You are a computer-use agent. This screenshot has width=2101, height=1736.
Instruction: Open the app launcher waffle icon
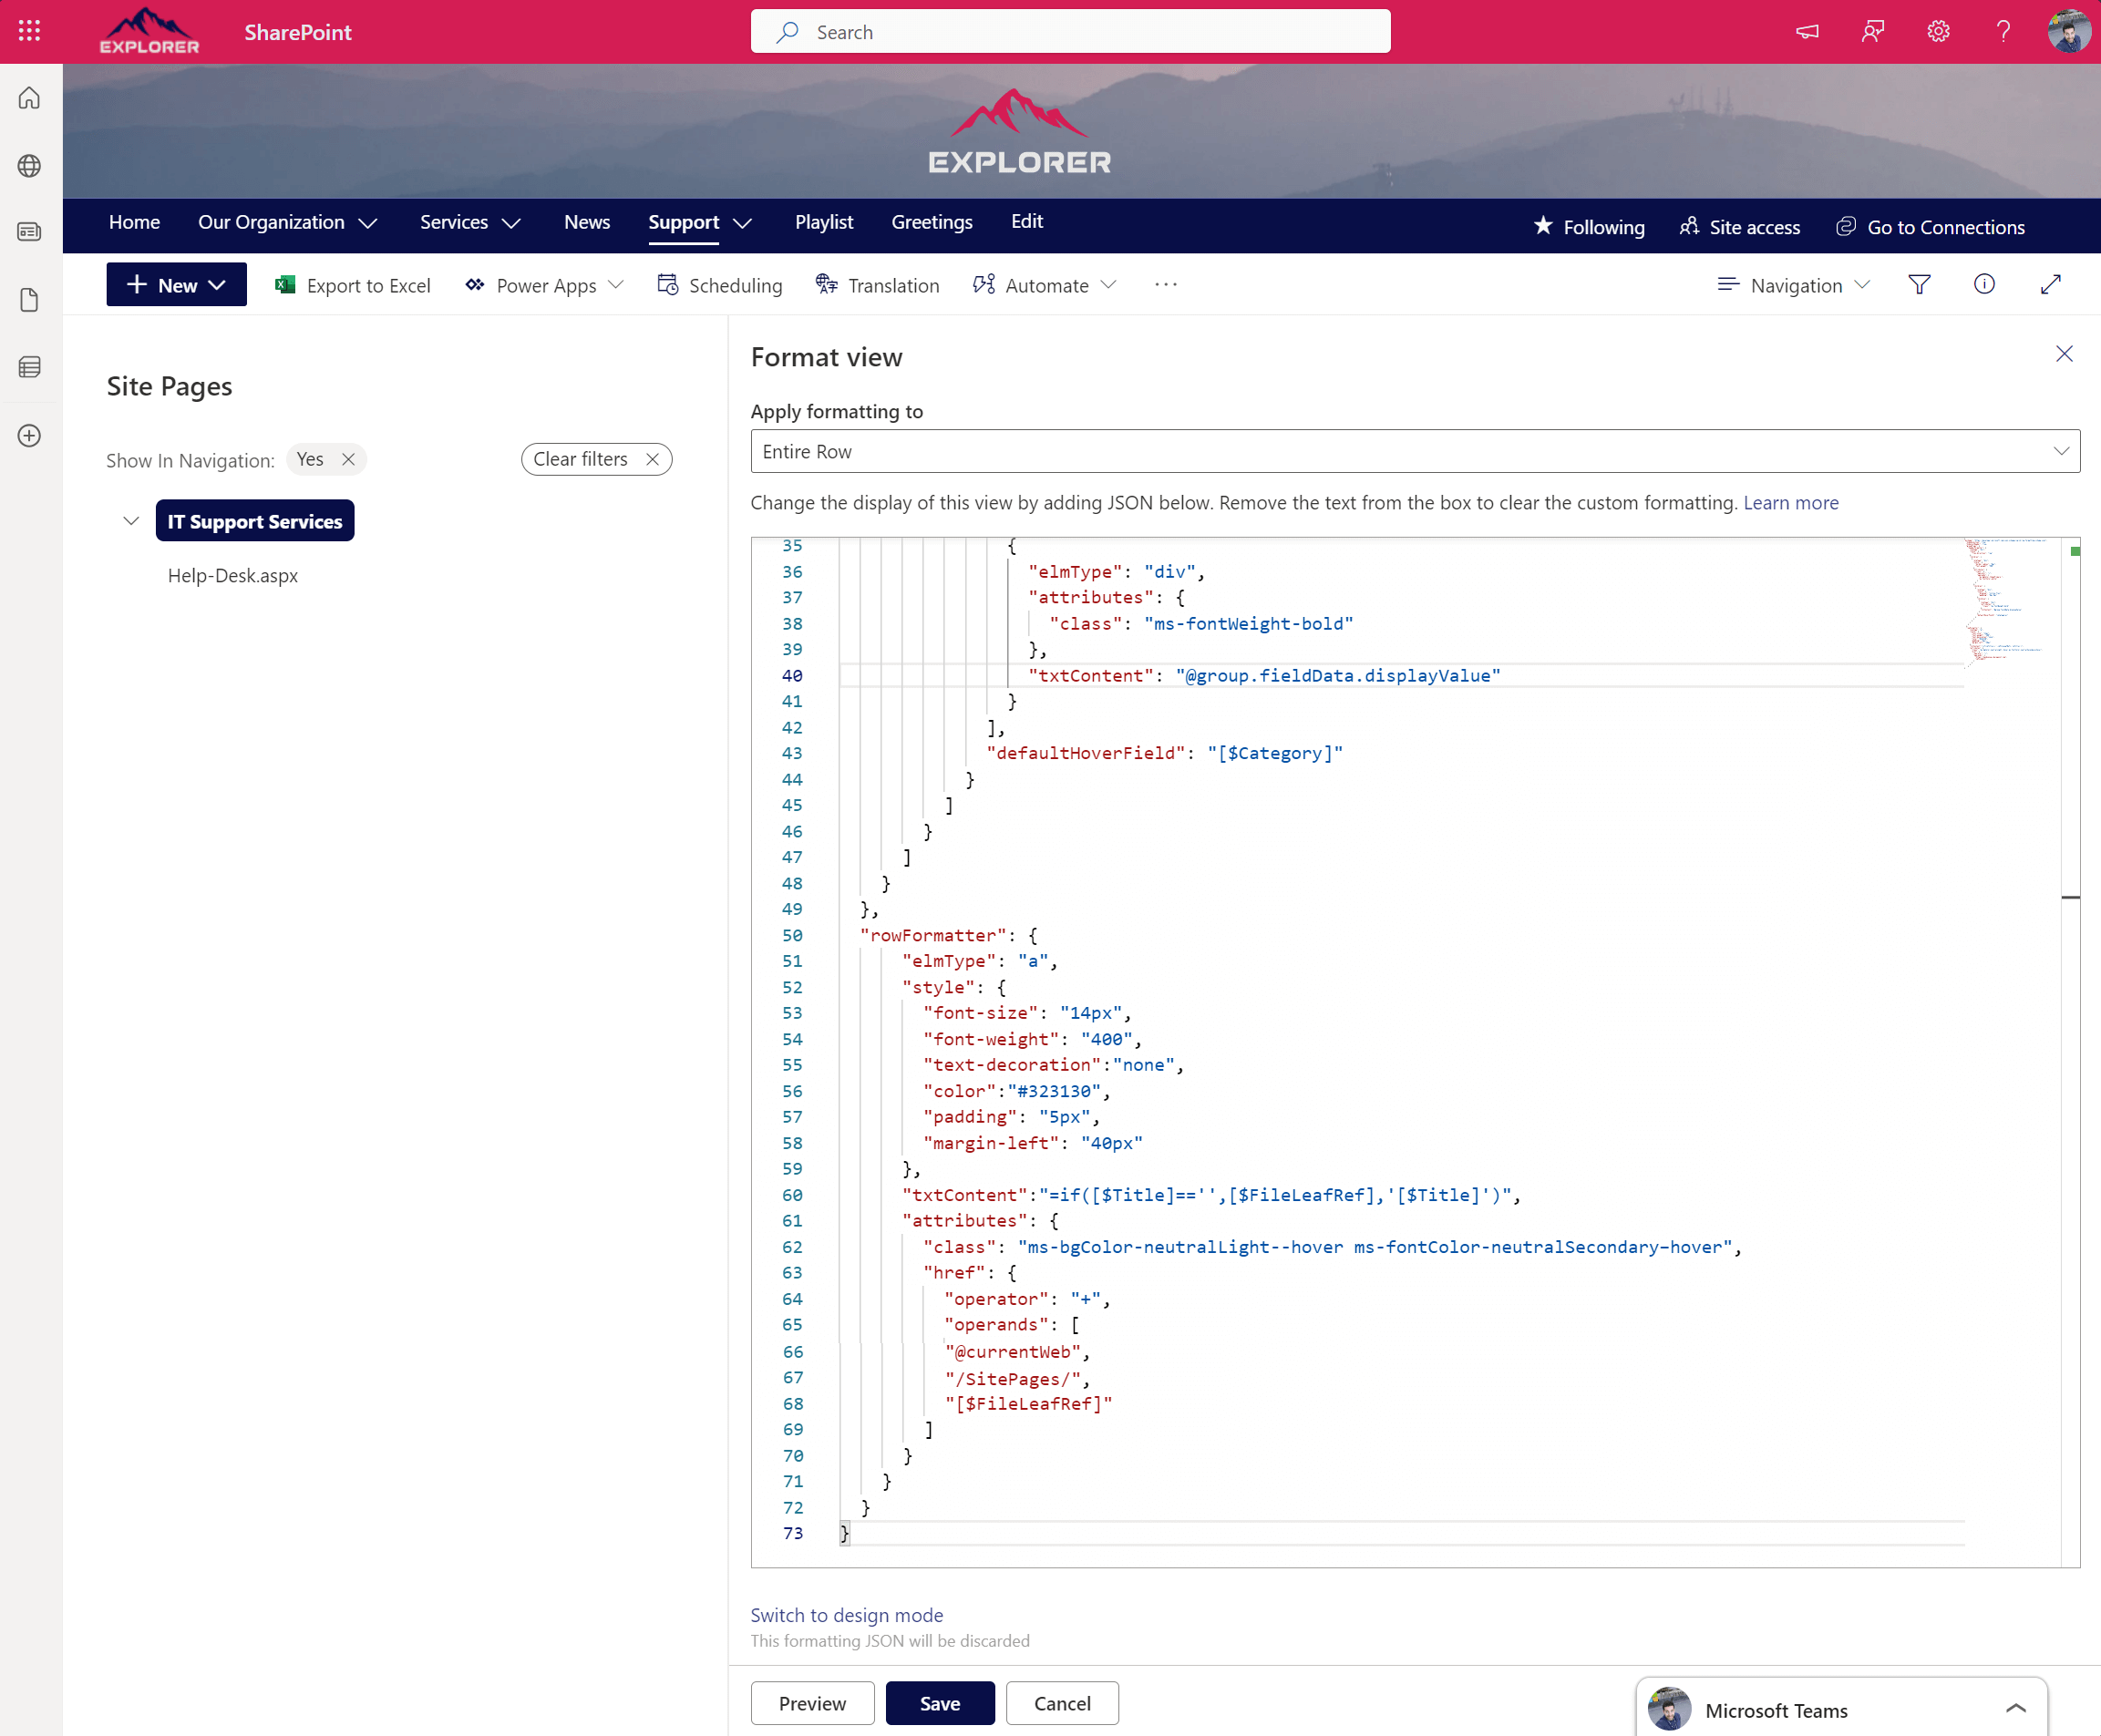click(28, 31)
